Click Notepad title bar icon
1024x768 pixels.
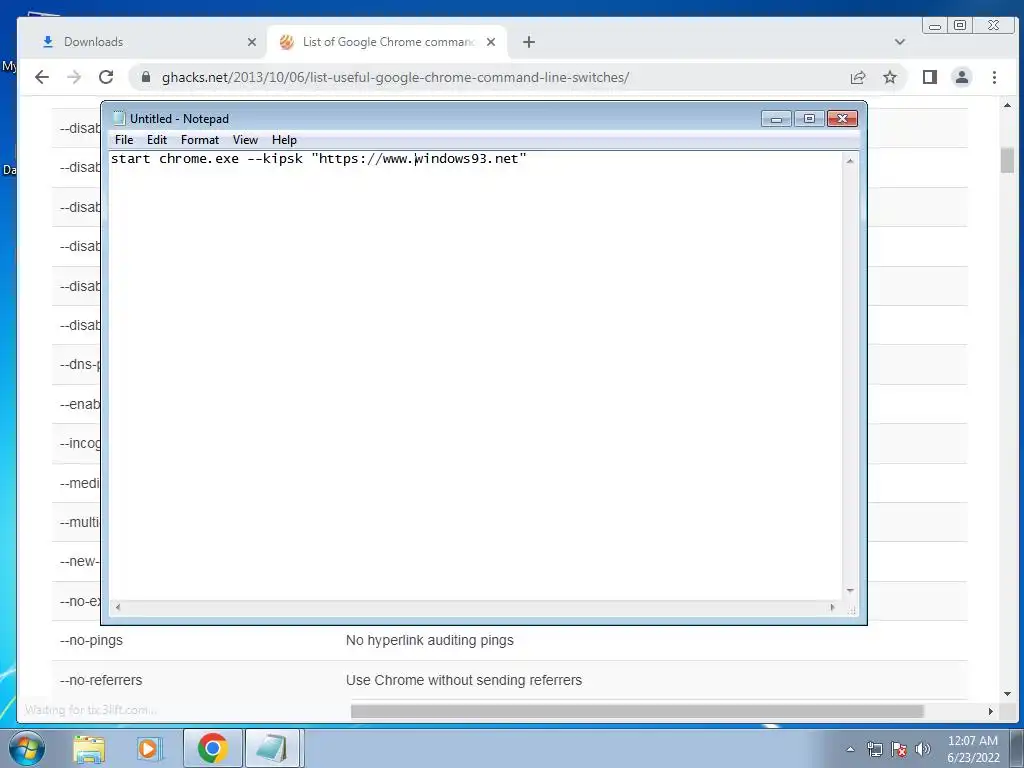click(119, 118)
